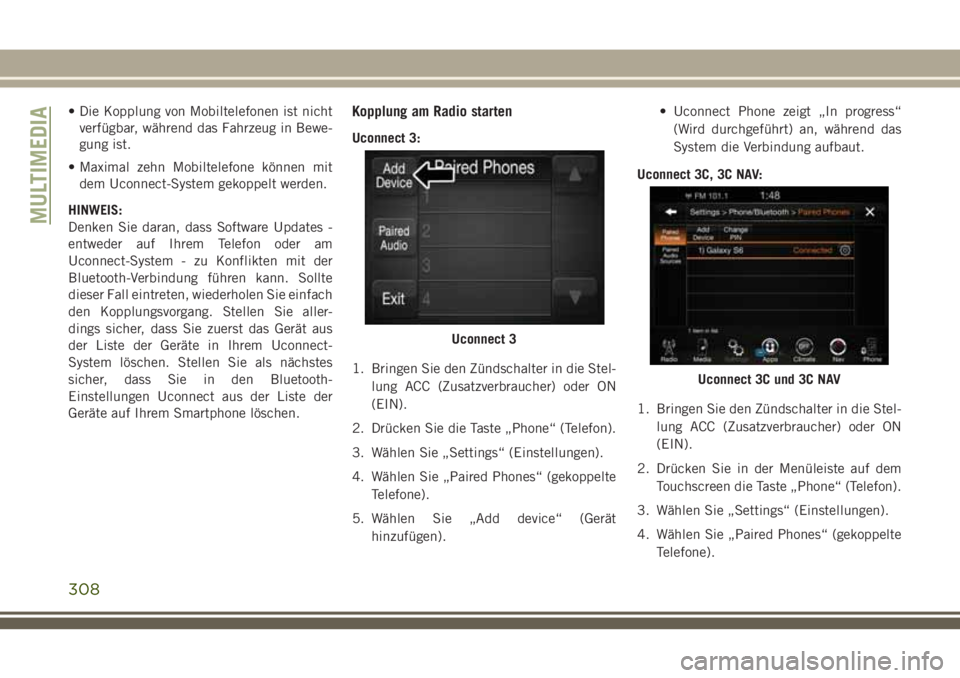
Task: Tap Add Device on the Uconnect 3 screen
Action: (393, 175)
